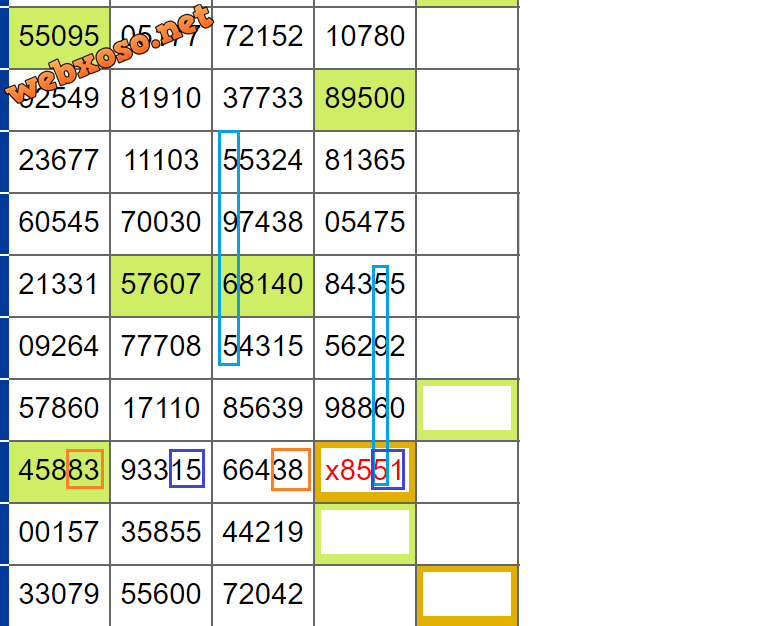
Task: Click the empty green-bordered cell beside 98860
Action: 467,410
